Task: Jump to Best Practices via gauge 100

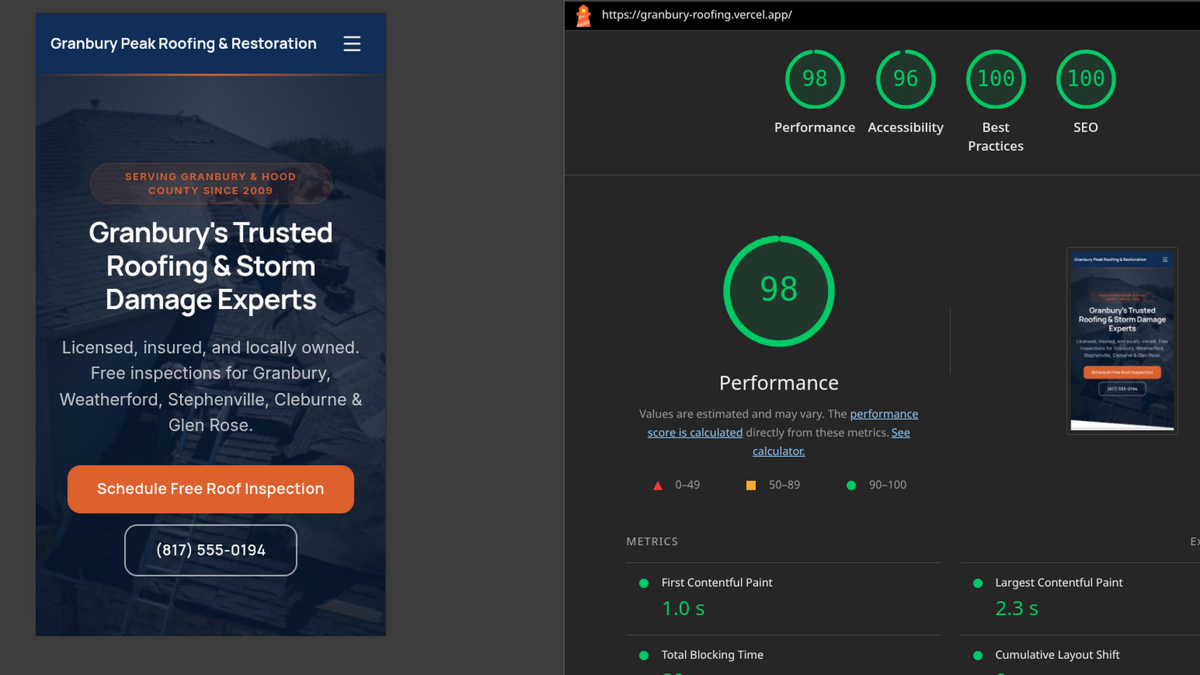Action: 996,79
